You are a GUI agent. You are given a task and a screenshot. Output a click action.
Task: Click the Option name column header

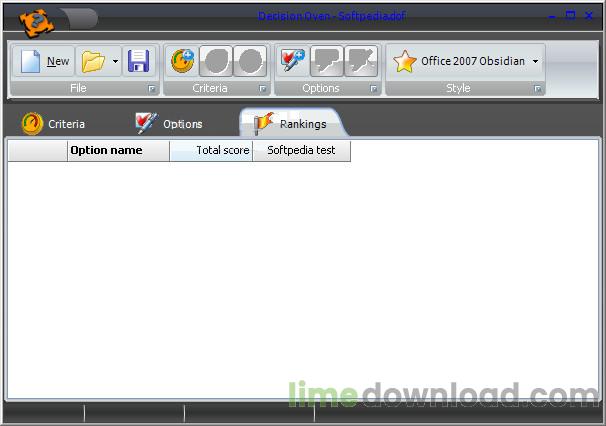[x=118, y=151]
